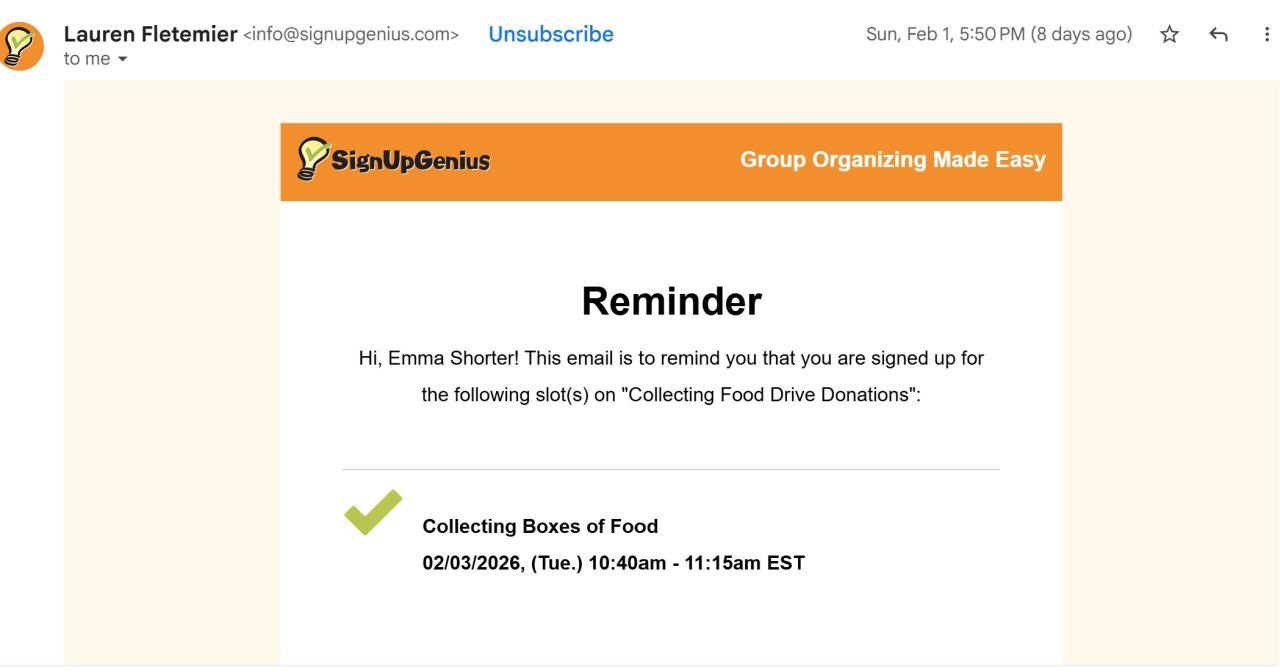The height and width of the screenshot is (672, 1280).
Task: Click the "to me" recipient text
Action: click(87, 59)
